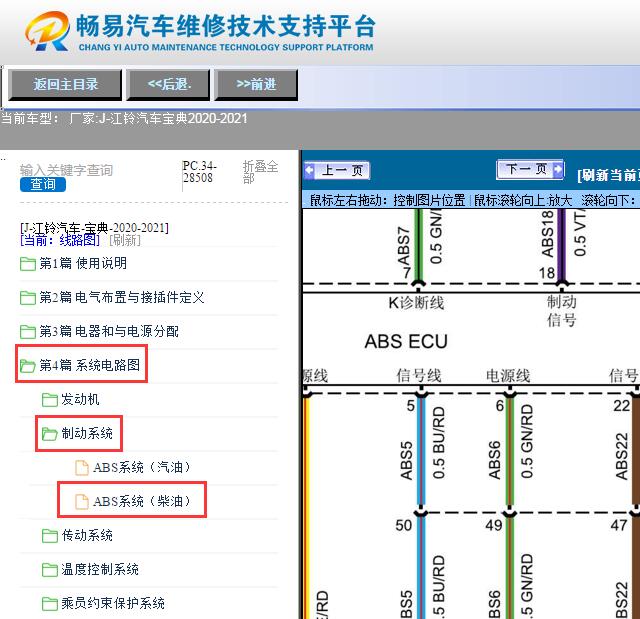Click the folder icon next to 乘员约束保护系统

coord(50,603)
